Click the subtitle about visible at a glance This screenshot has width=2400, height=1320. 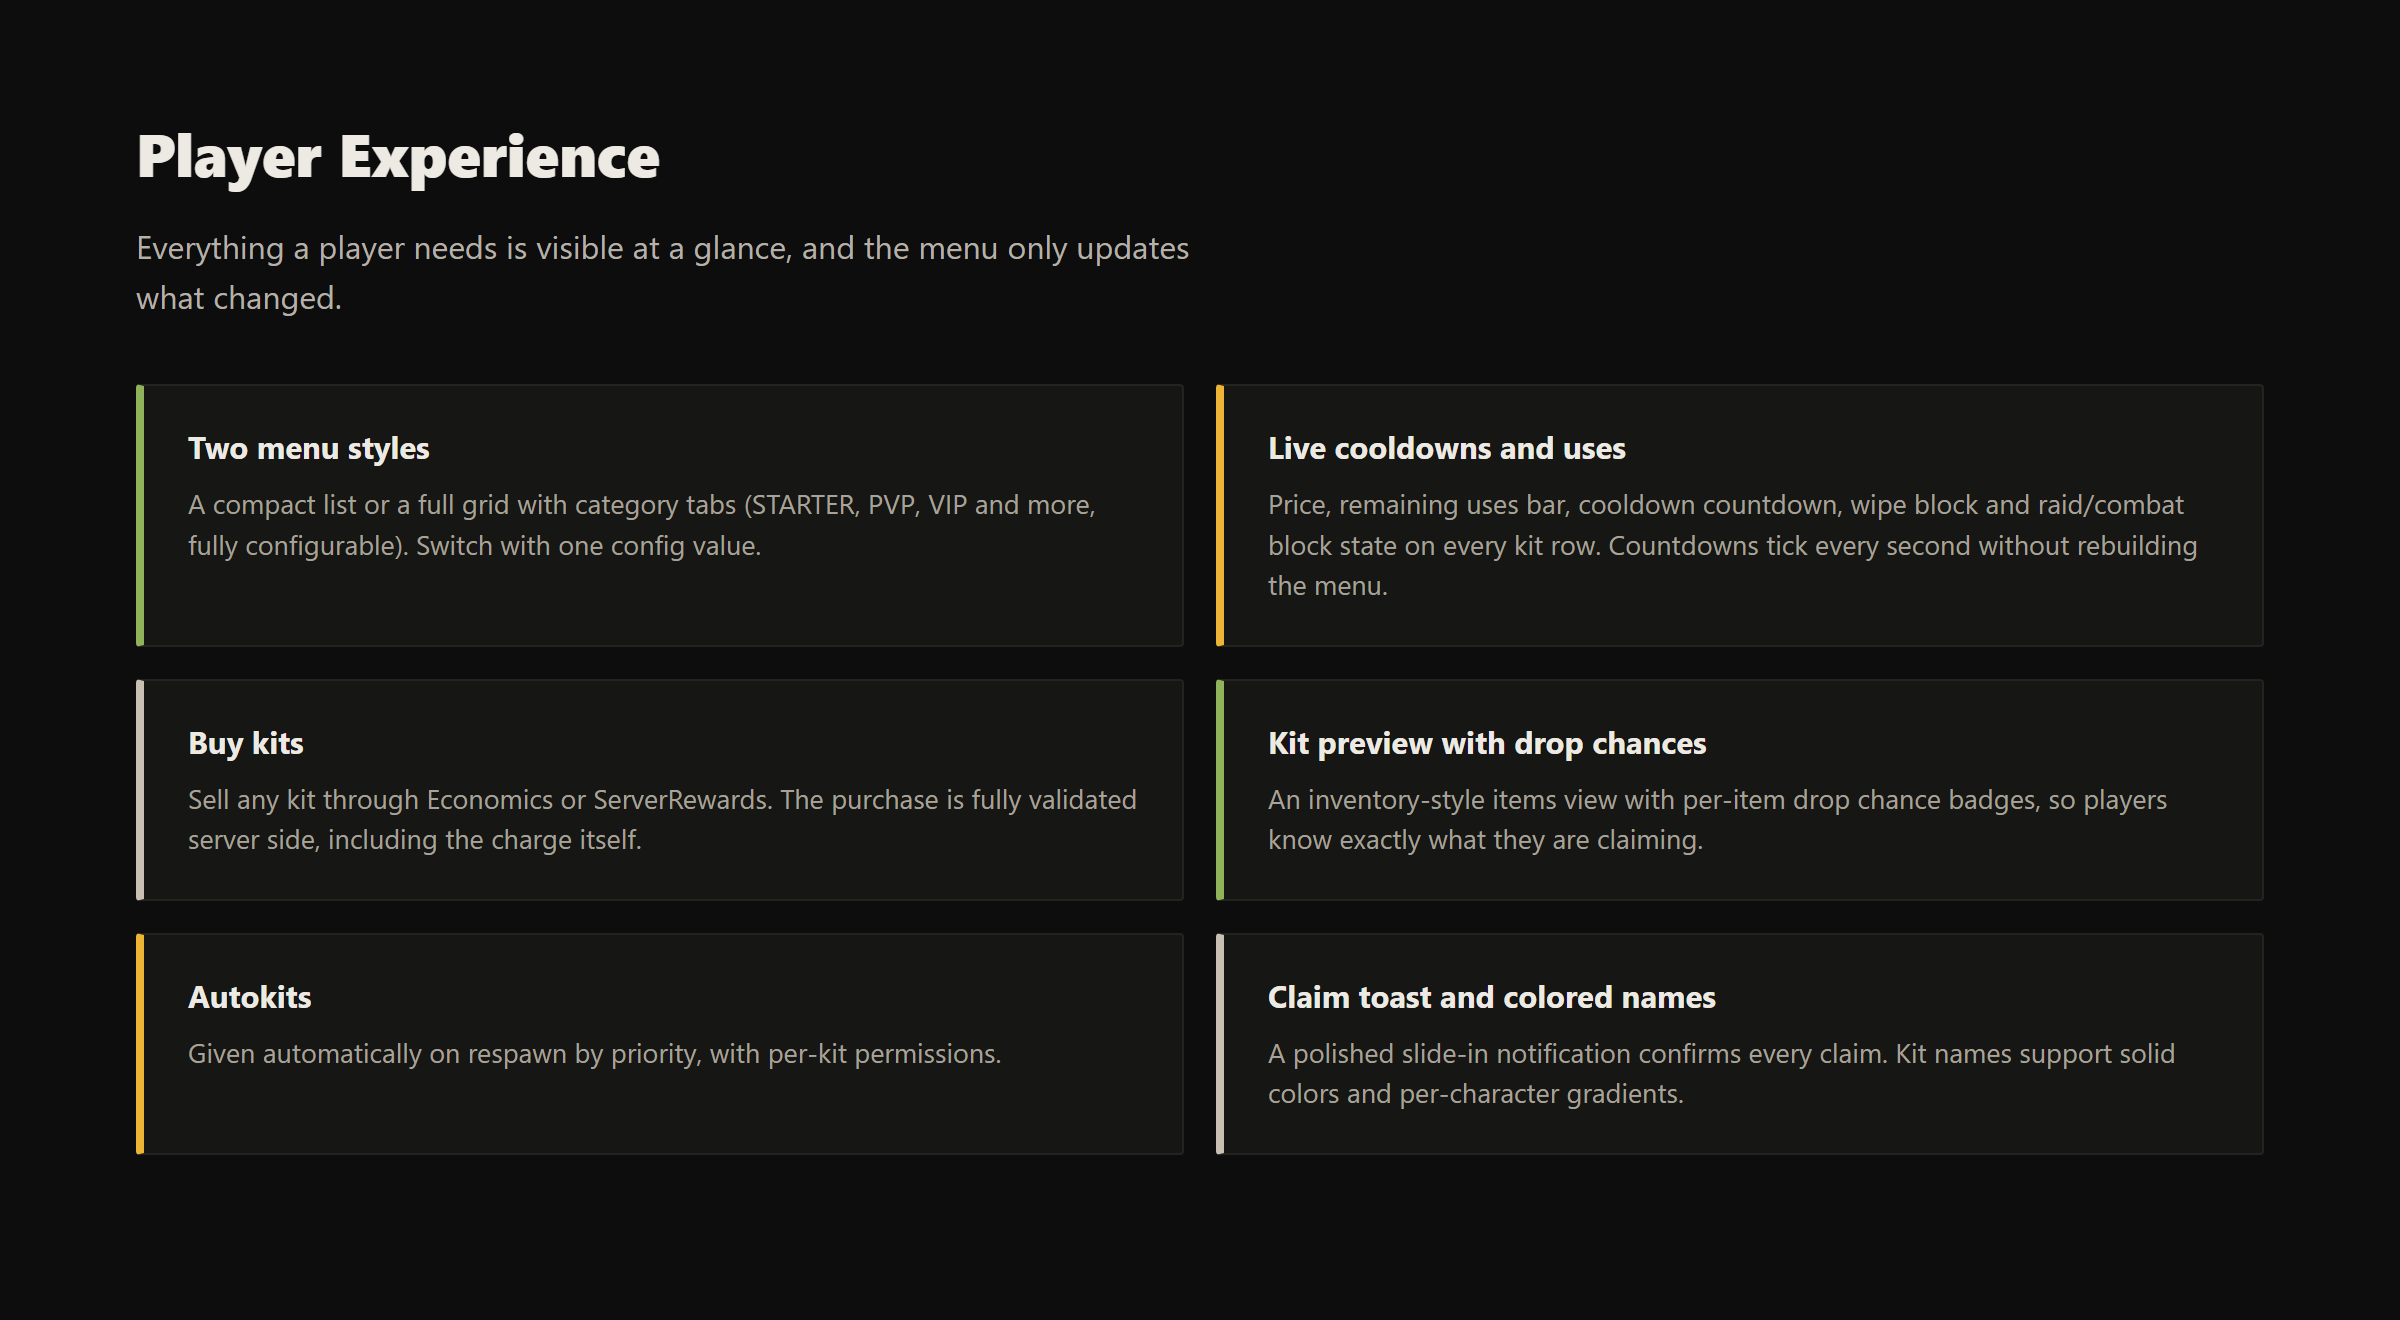662,273
